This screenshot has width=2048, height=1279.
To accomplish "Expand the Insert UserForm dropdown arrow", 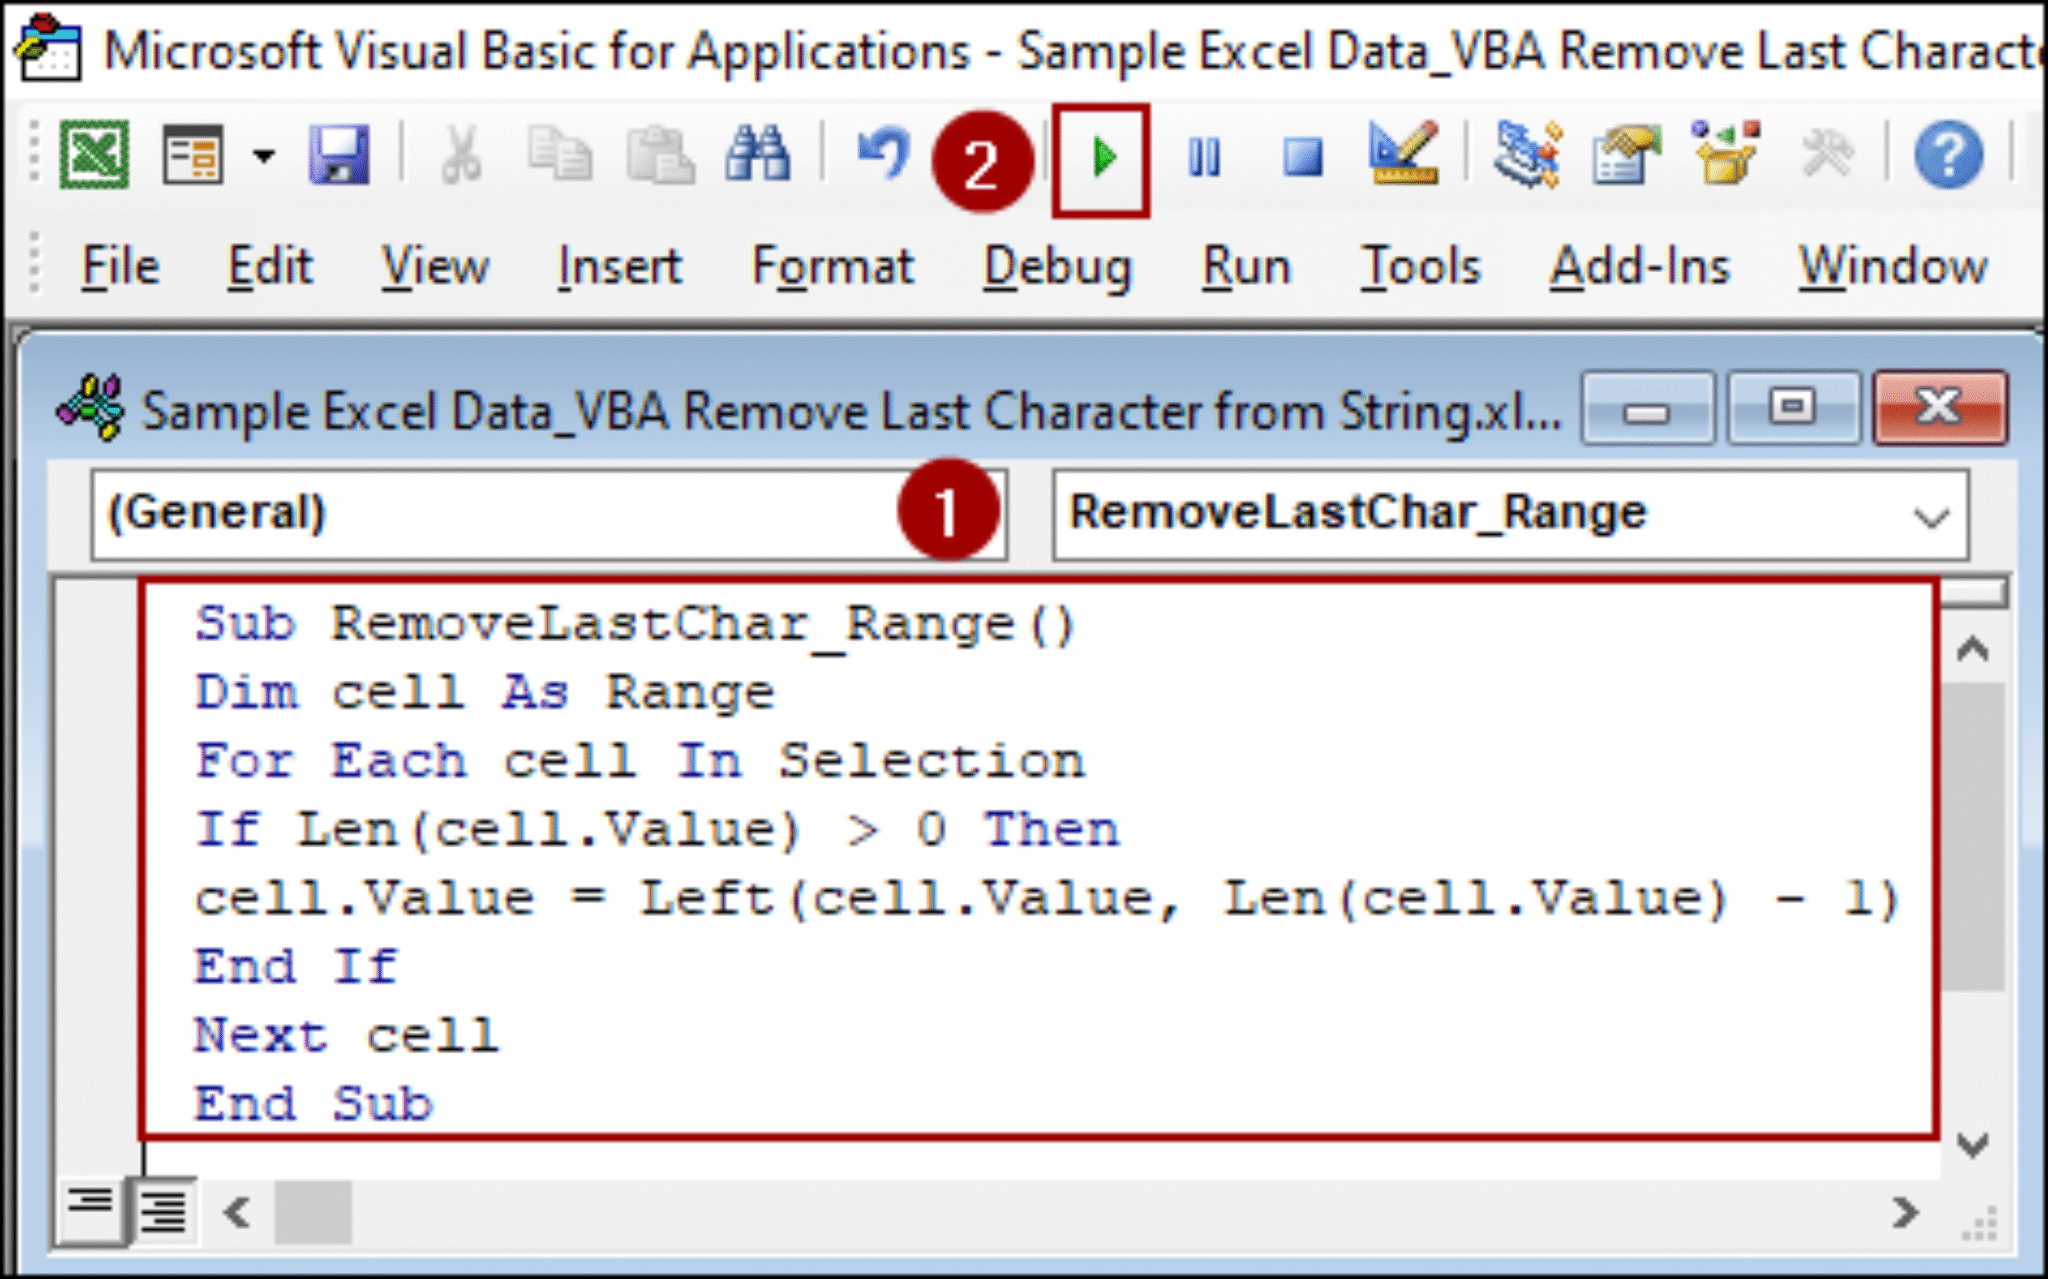I will tap(263, 157).
